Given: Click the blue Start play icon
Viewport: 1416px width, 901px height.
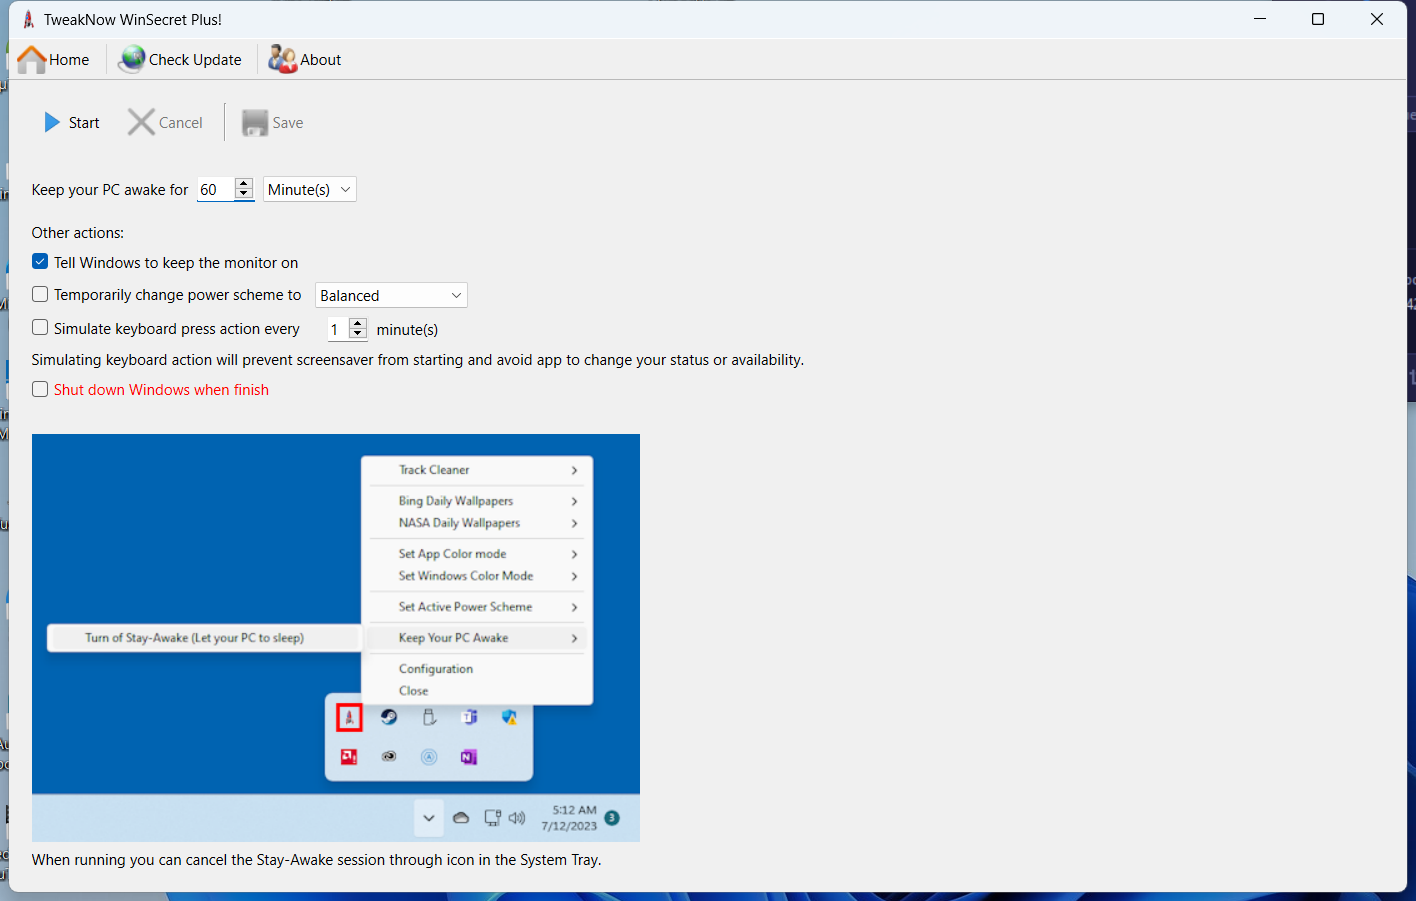Looking at the screenshot, I should click(52, 123).
